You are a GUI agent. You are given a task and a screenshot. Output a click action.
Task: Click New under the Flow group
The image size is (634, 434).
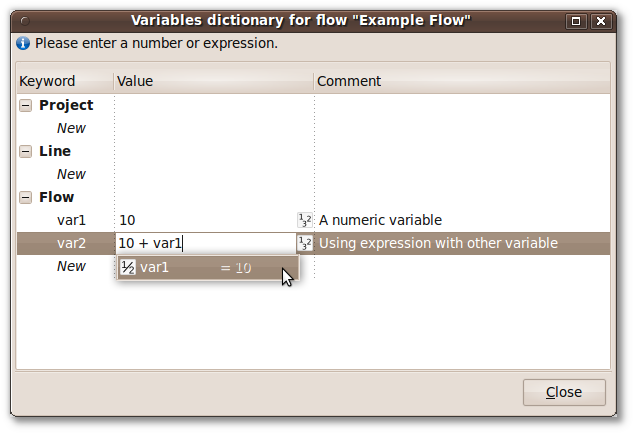click(x=71, y=267)
